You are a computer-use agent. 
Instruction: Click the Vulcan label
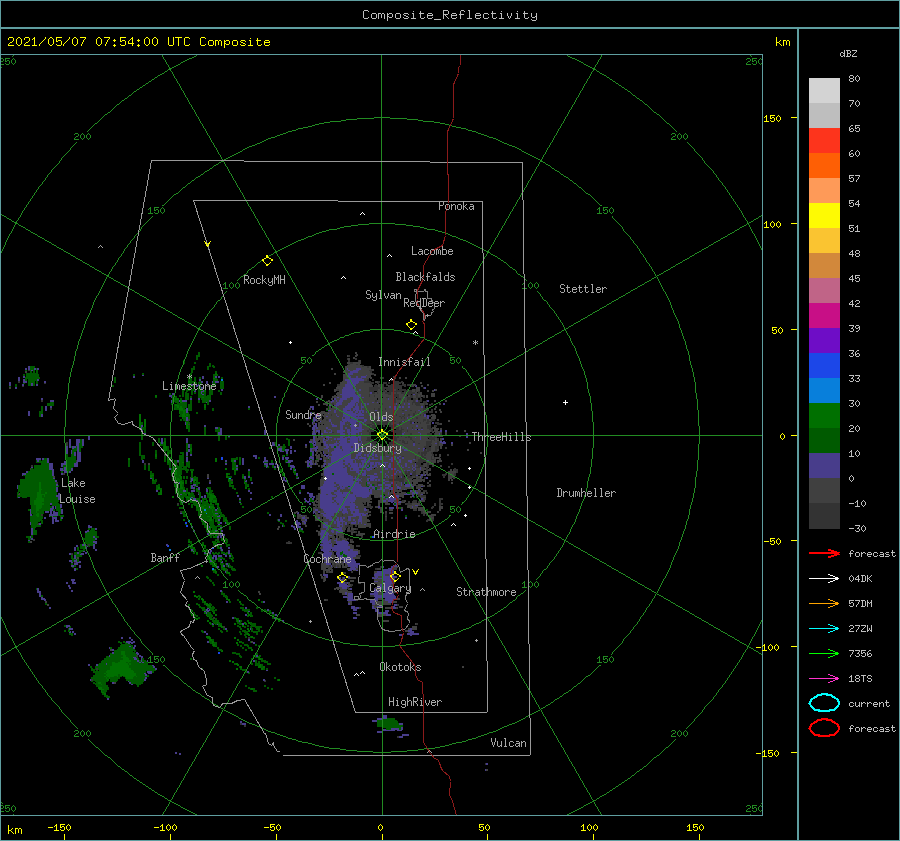pyautogui.click(x=509, y=743)
